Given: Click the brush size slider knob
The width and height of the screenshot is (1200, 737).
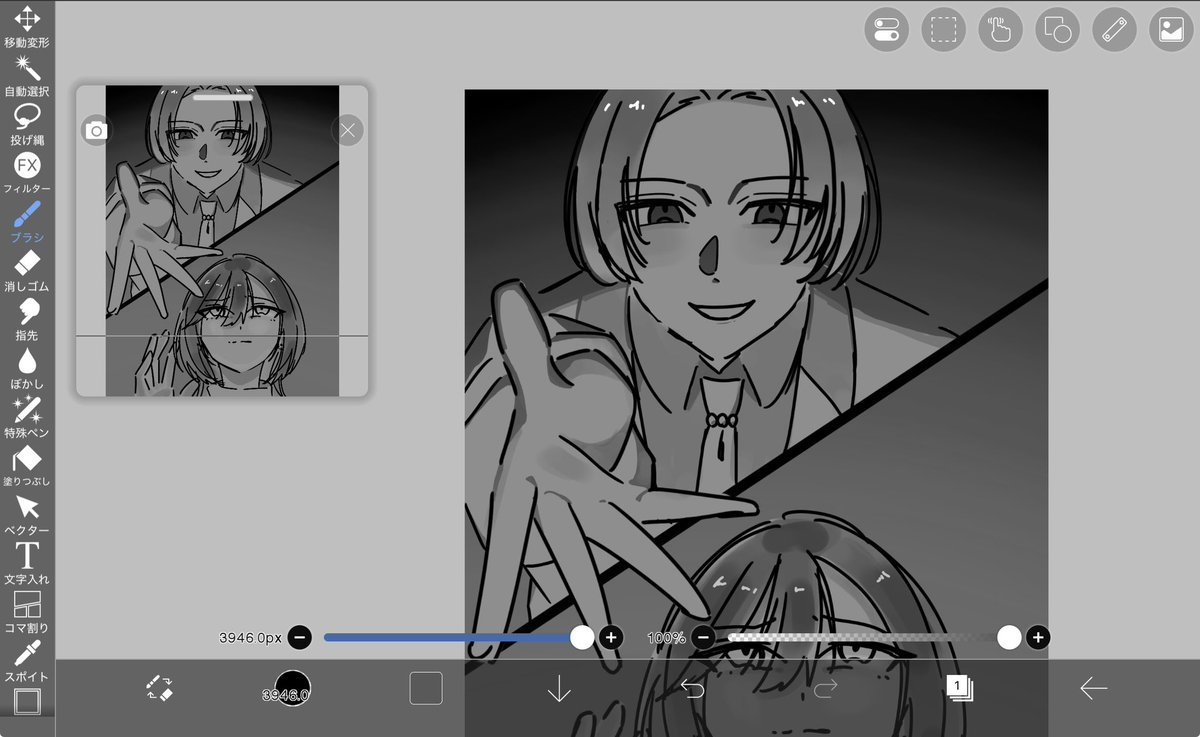Looking at the screenshot, I should [582, 637].
